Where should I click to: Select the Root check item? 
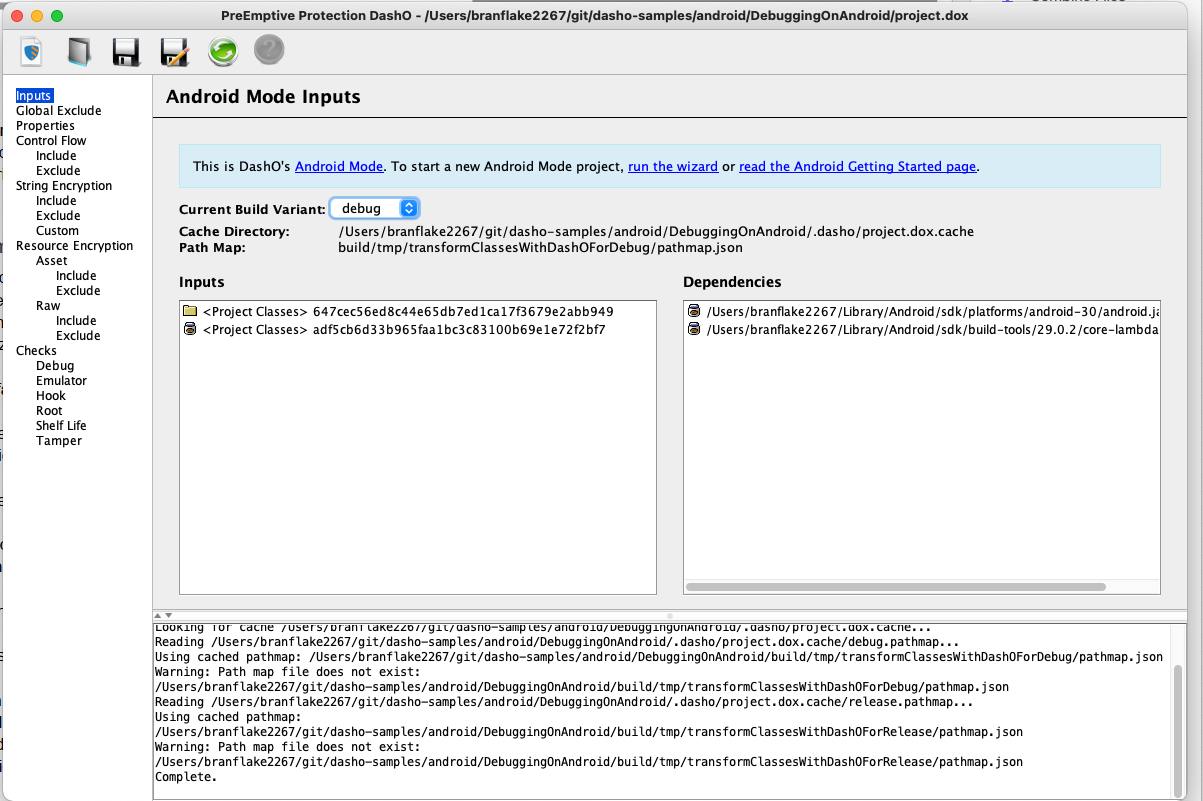tap(49, 411)
